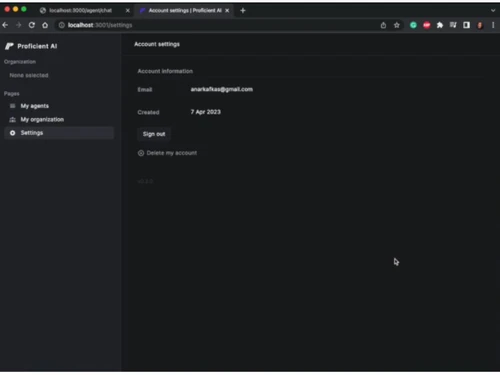The image size is (500, 375).
Task: Click the delete account circle-x icon
Action: 141,153
